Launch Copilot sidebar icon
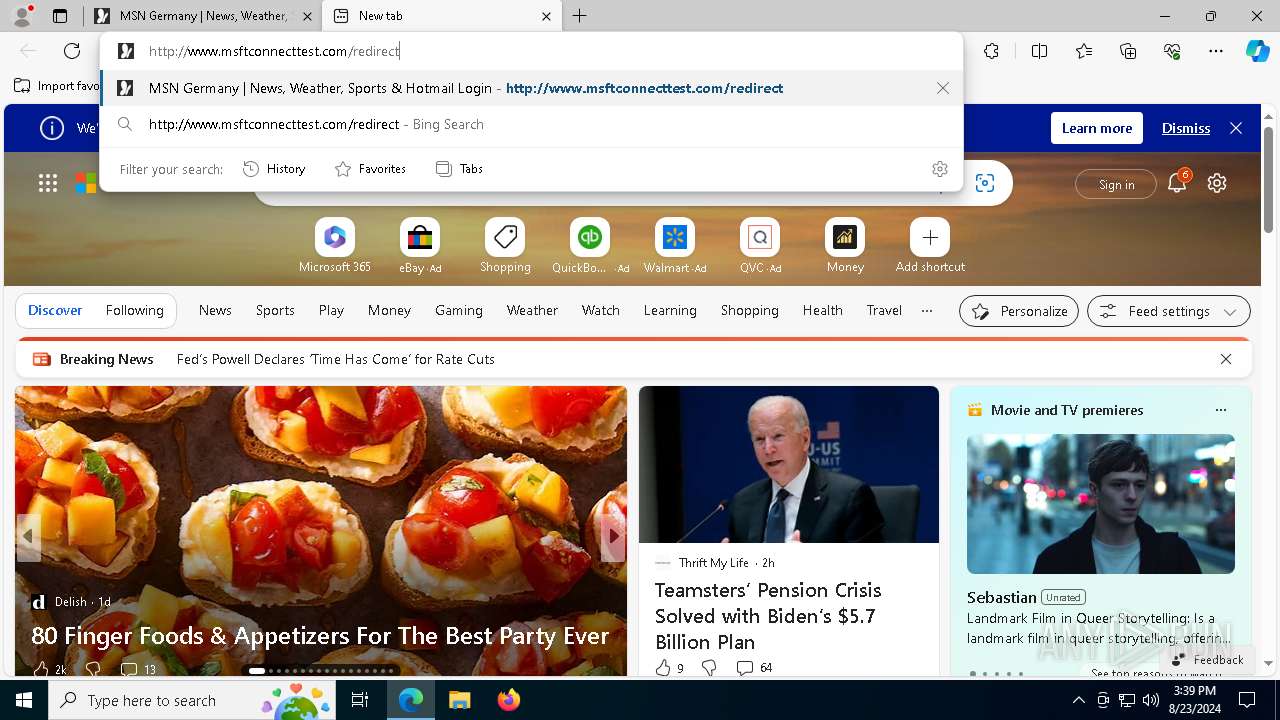 click(1257, 51)
